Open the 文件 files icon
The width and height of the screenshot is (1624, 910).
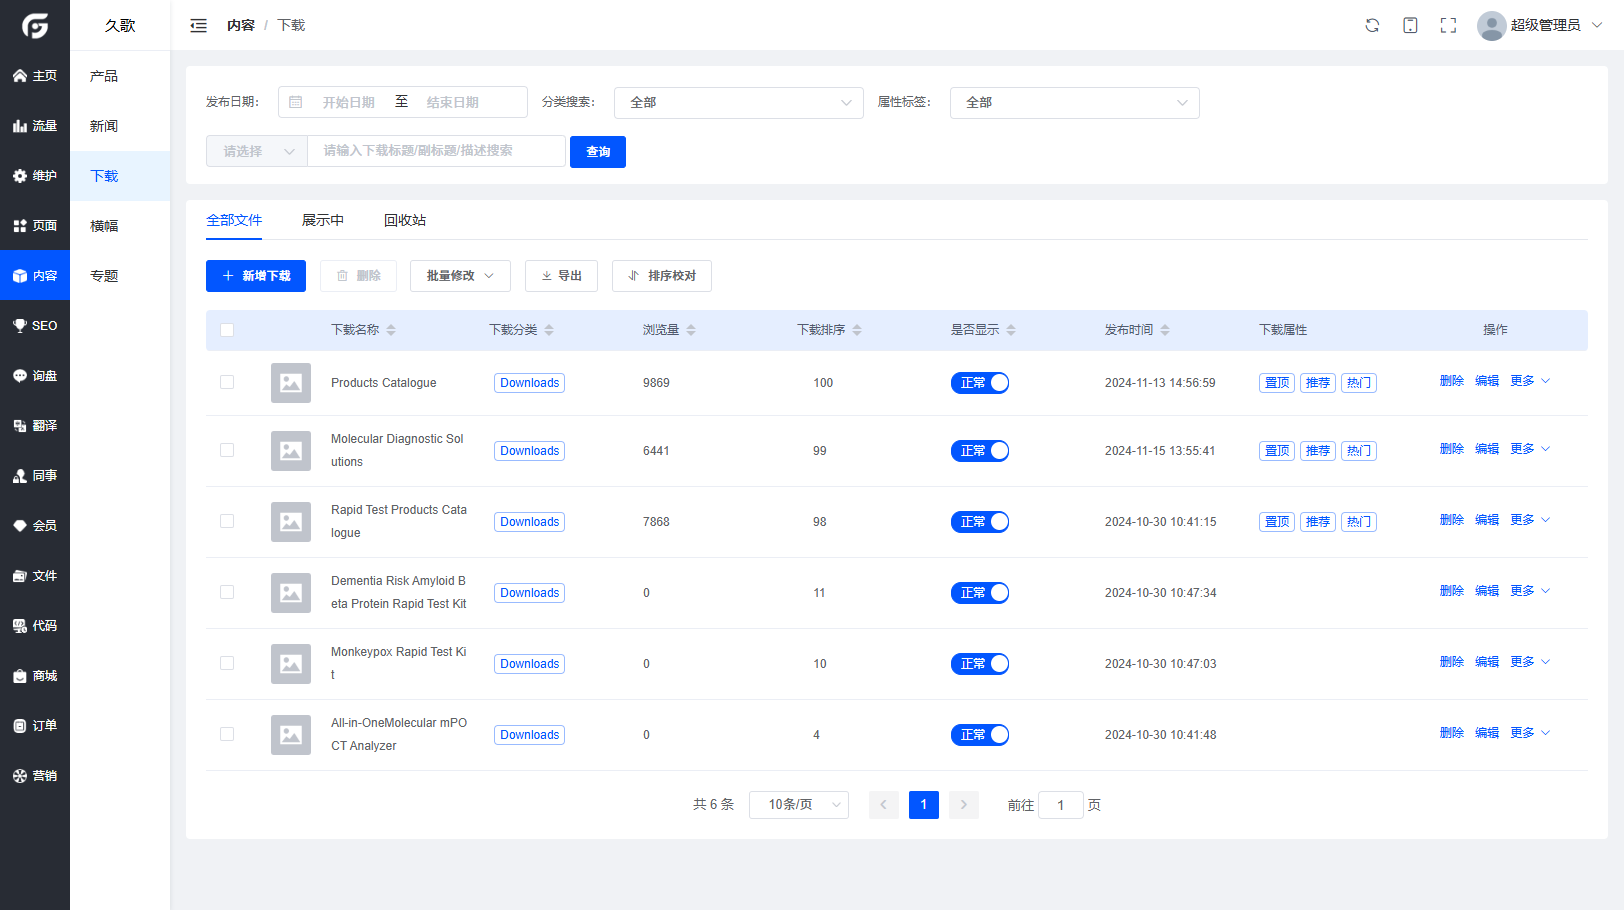[20, 576]
